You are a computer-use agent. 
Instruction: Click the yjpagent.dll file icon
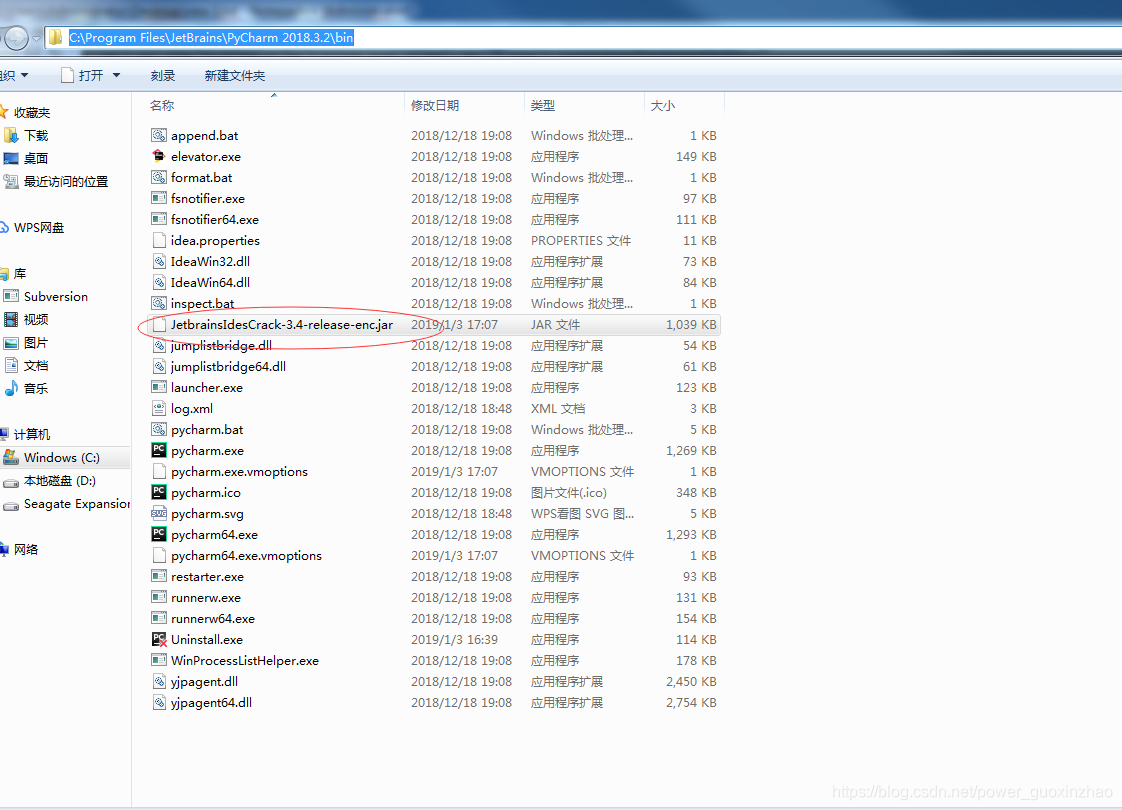159,681
